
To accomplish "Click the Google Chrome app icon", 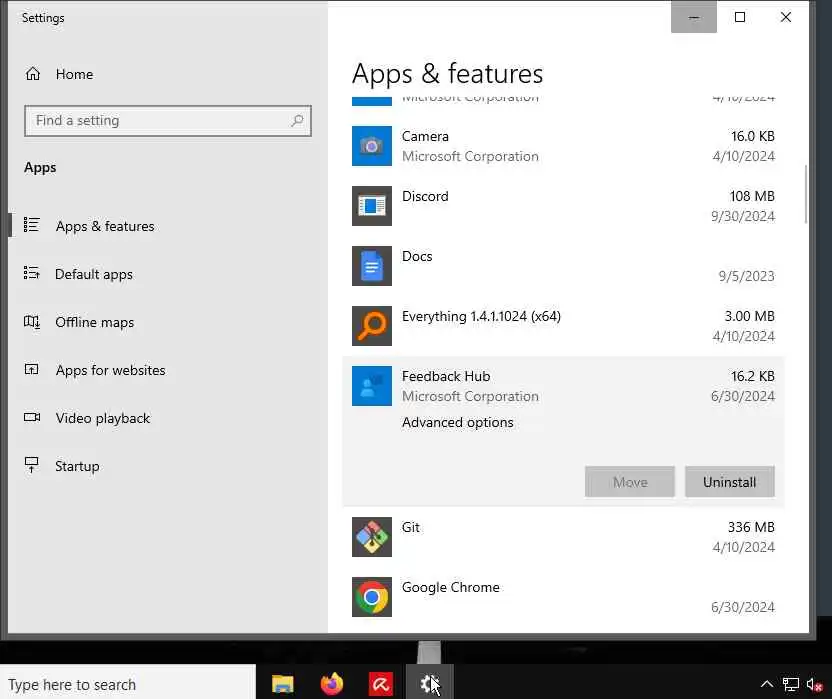I will (372, 597).
